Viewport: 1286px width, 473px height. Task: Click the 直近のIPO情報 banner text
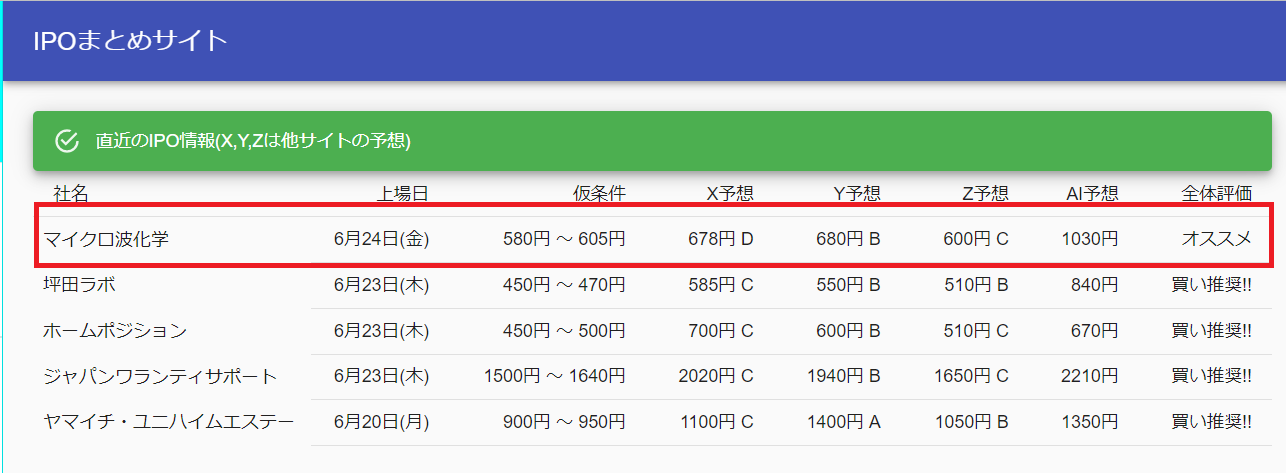[253, 141]
